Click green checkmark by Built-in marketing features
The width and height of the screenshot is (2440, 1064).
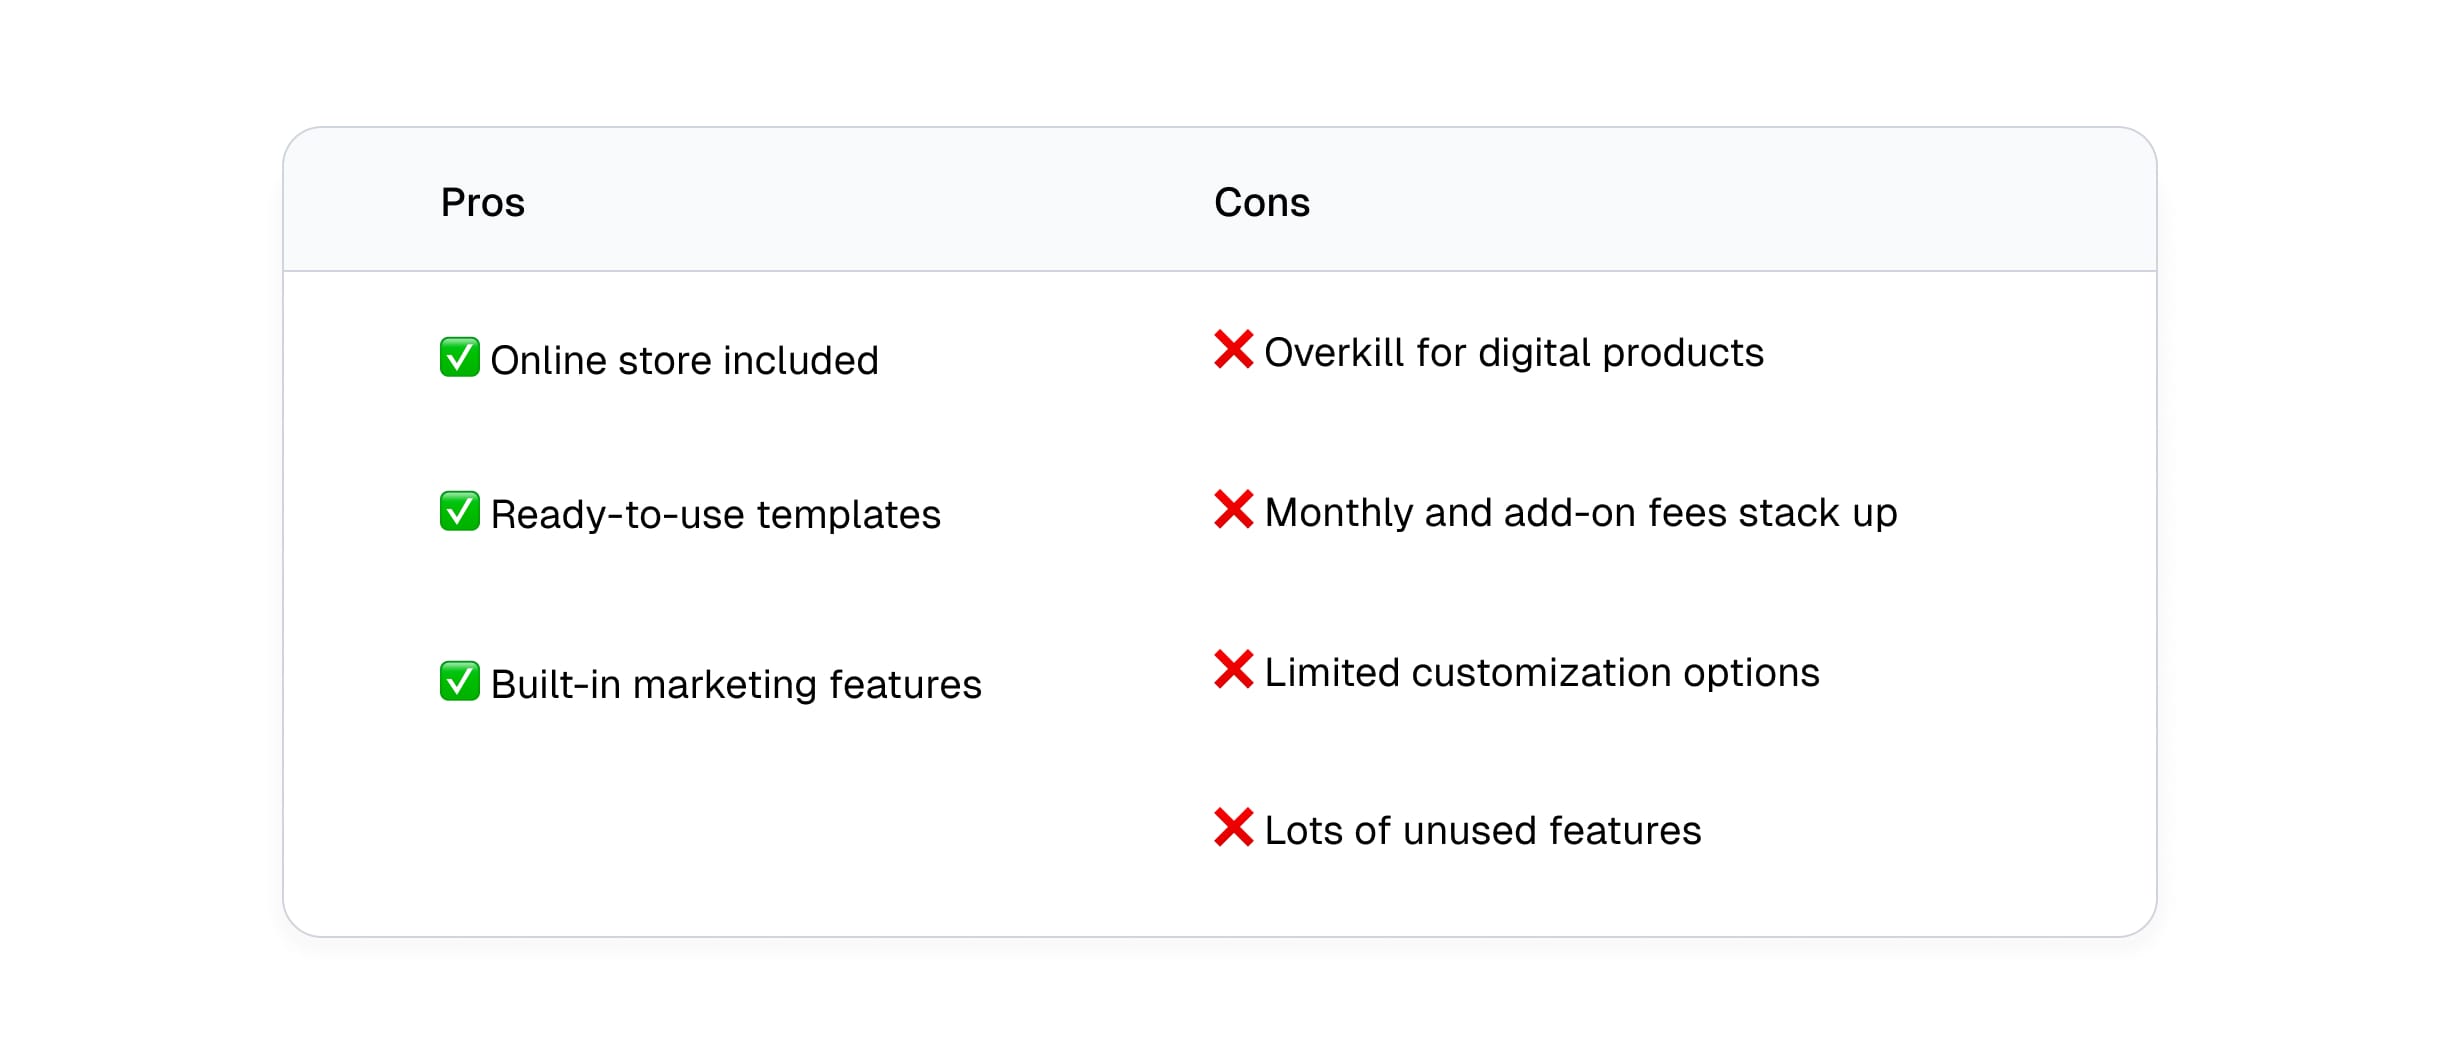459,681
